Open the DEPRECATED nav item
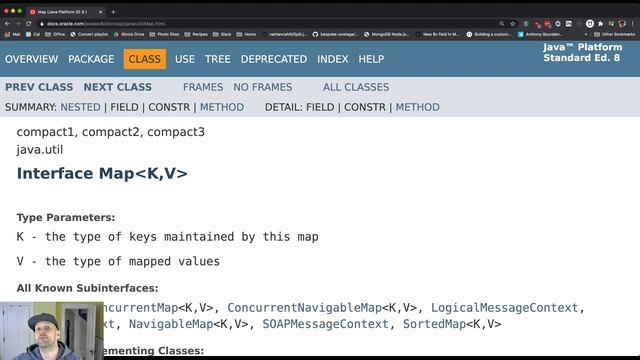 point(274,59)
